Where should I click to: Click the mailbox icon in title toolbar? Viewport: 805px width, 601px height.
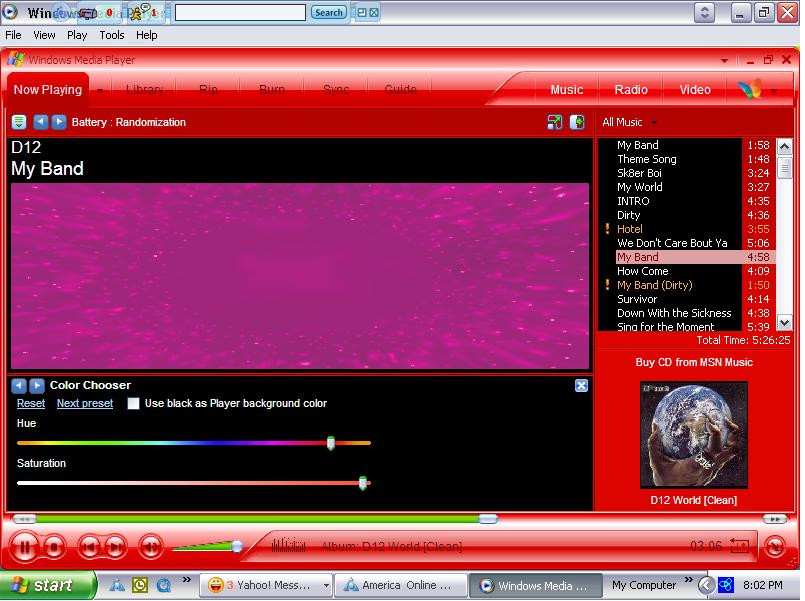(x=89, y=13)
